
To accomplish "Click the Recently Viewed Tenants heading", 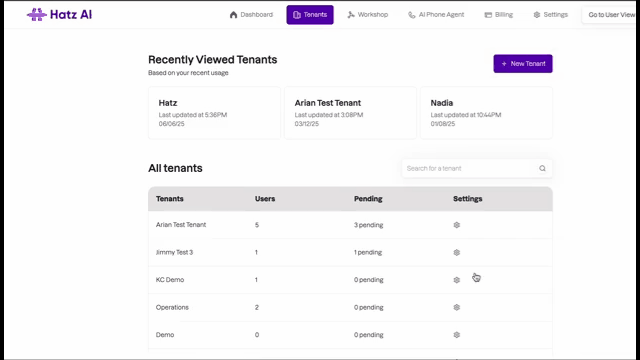I will point(213,60).
